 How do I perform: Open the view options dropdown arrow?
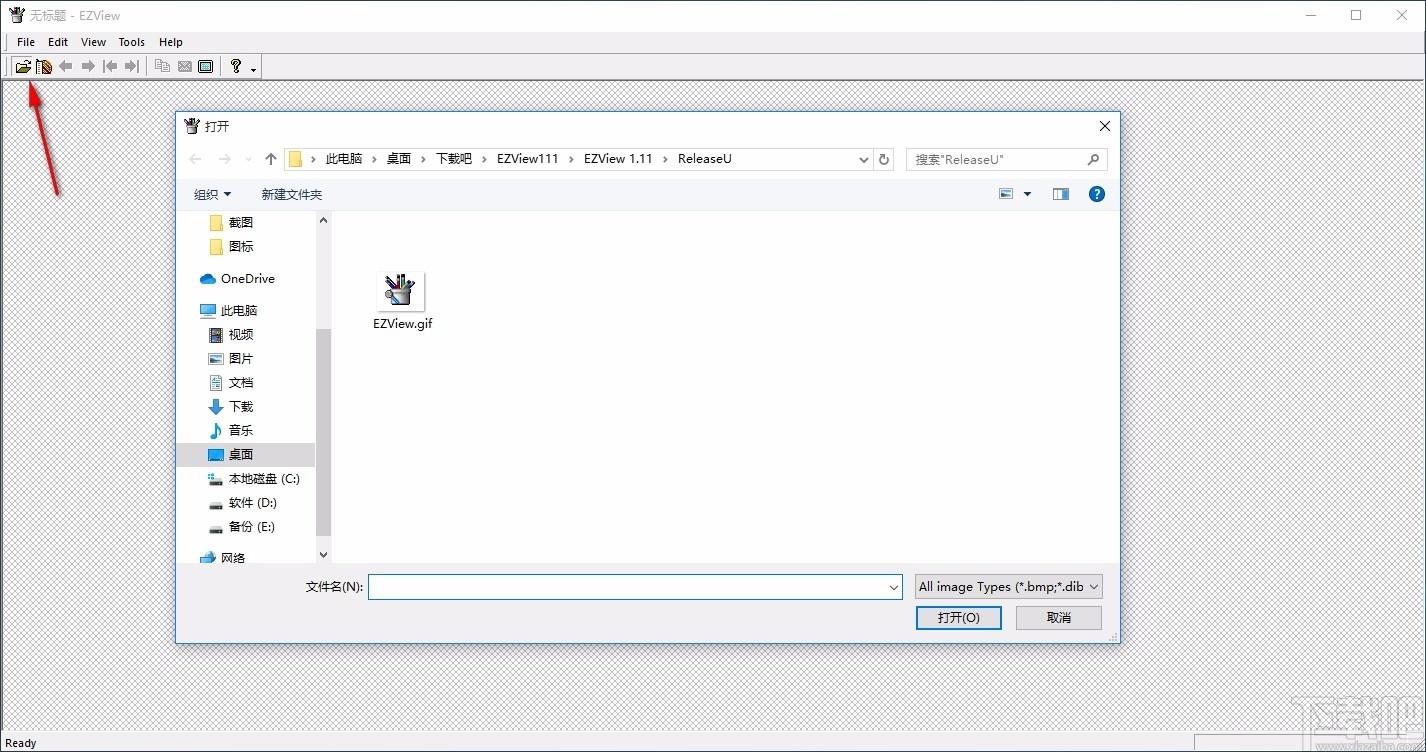(x=1027, y=194)
